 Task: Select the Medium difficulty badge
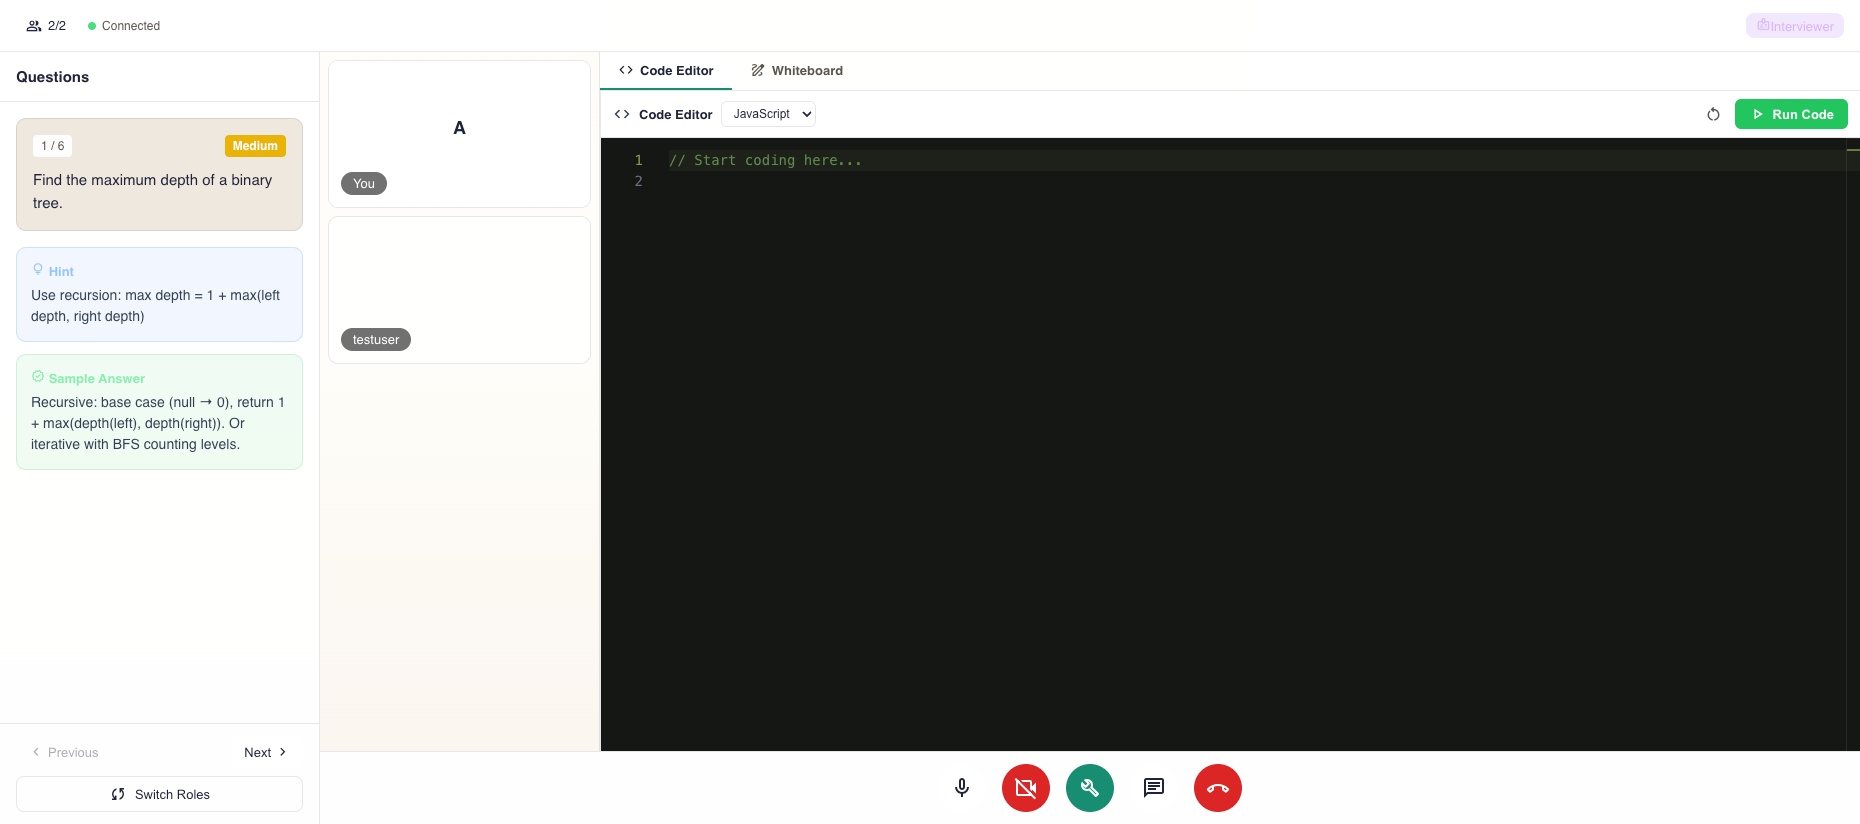point(255,146)
